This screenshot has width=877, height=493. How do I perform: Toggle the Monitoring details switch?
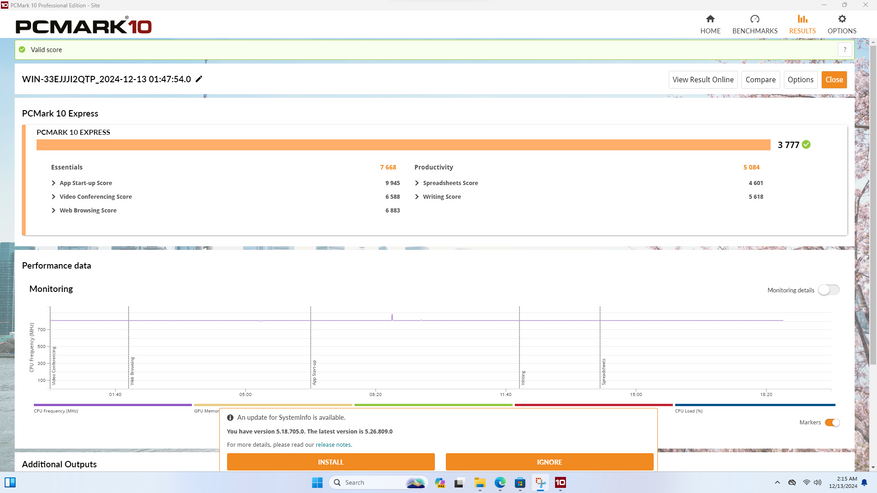point(828,290)
